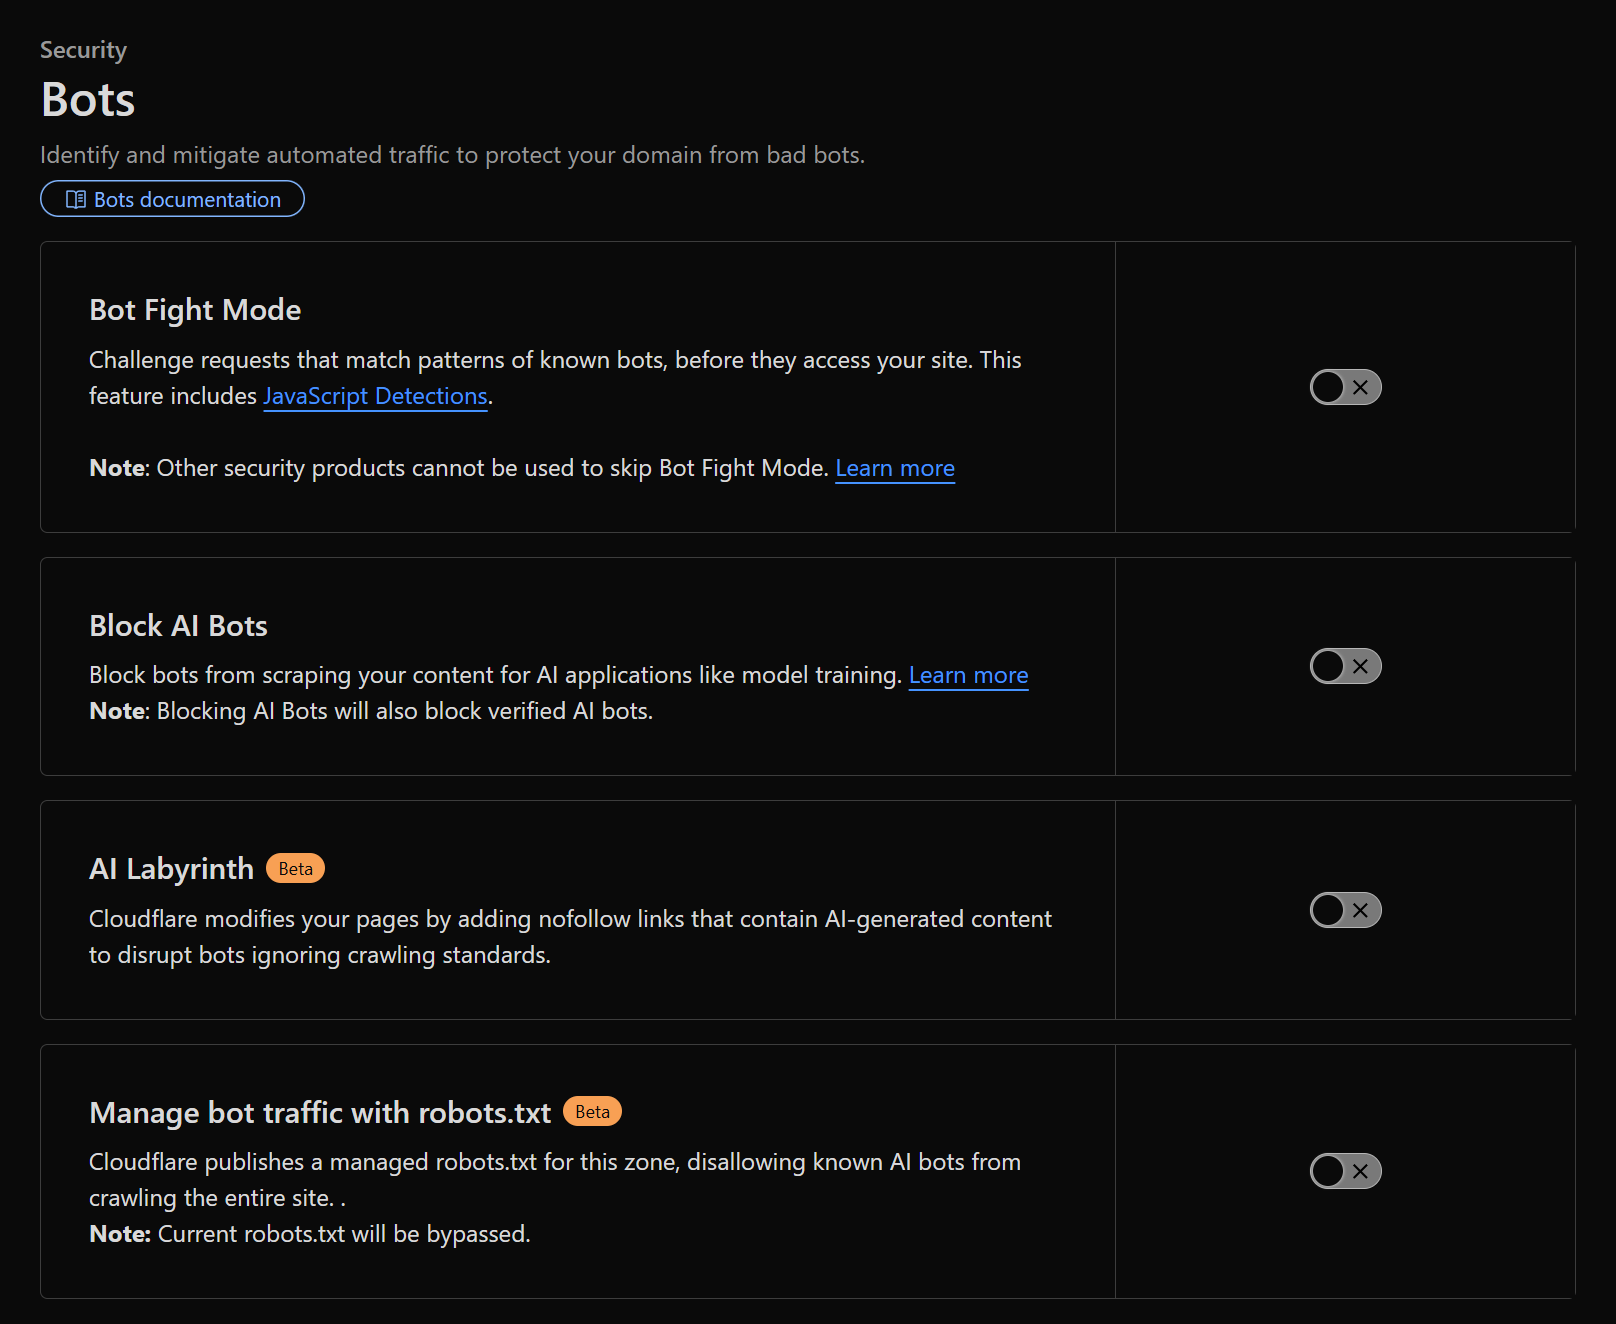1616x1324 pixels.
Task: Open the Bots documentation button
Action: pyautogui.click(x=172, y=199)
